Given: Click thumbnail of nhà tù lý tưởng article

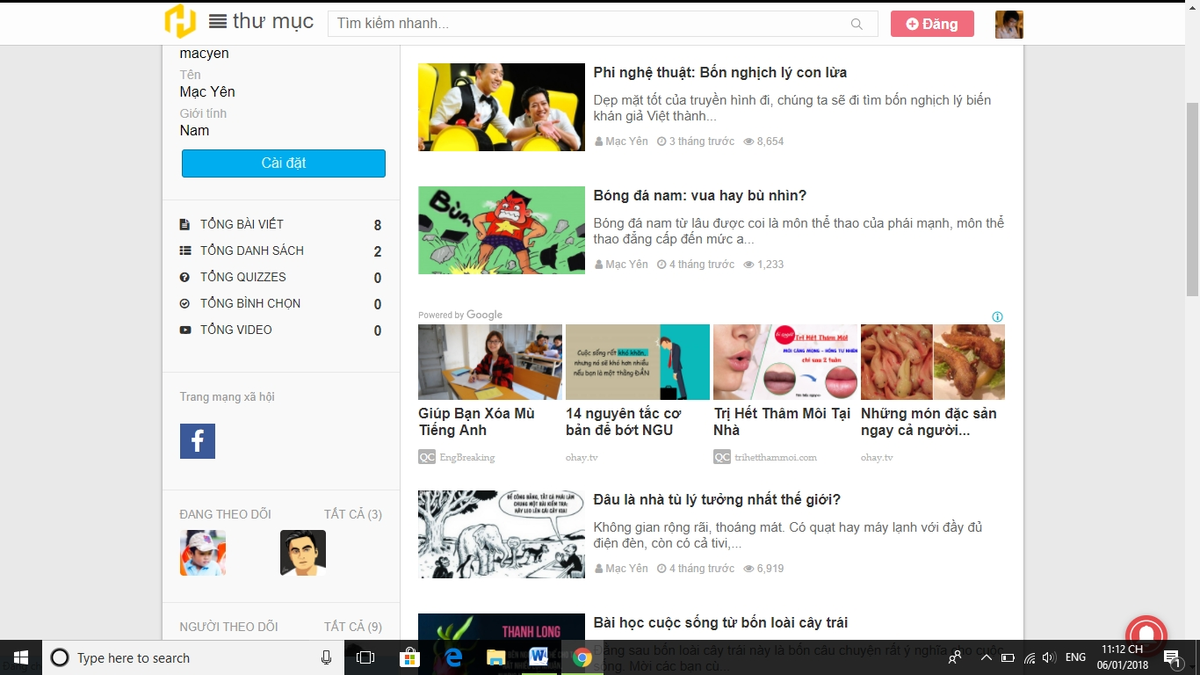Looking at the screenshot, I should (x=501, y=534).
